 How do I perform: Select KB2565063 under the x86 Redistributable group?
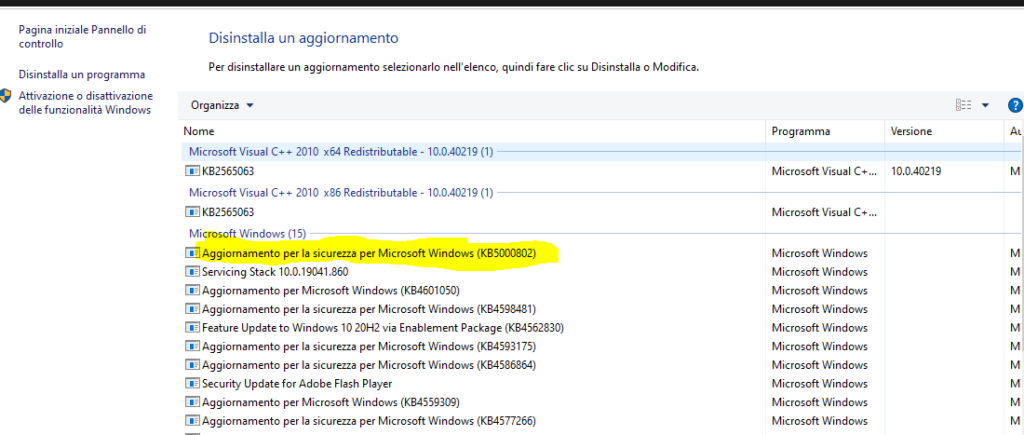coord(228,212)
